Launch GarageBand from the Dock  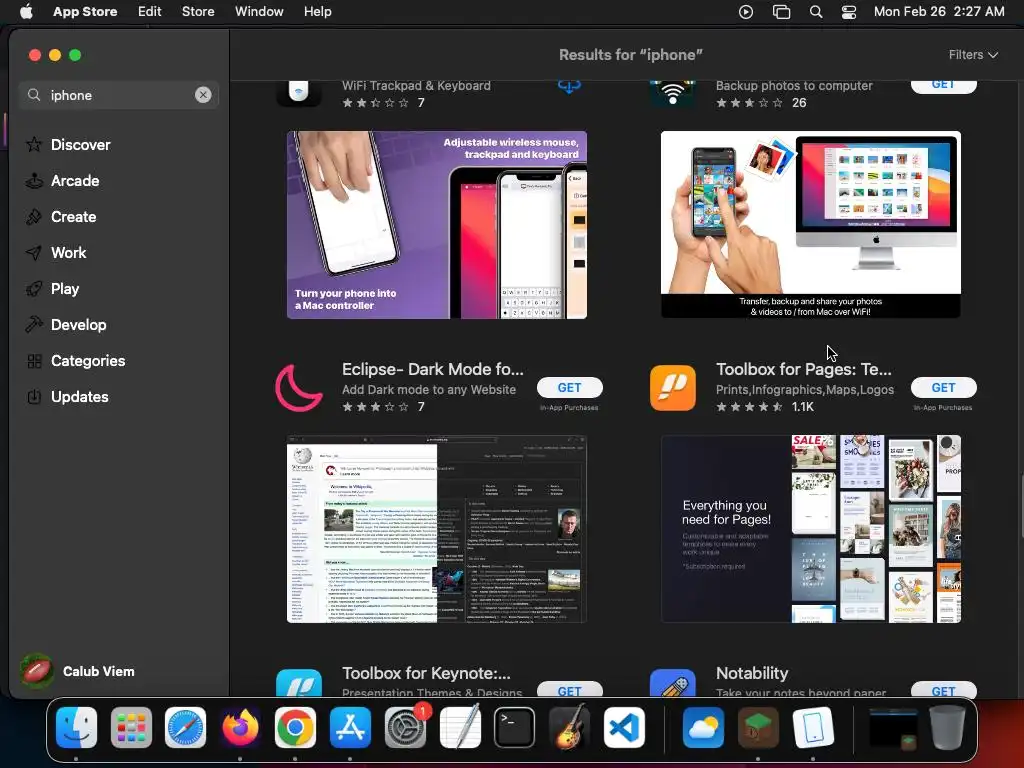[x=569, y=728]
